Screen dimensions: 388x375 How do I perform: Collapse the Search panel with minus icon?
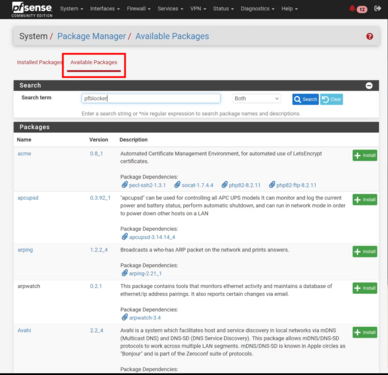pos(369,86)
